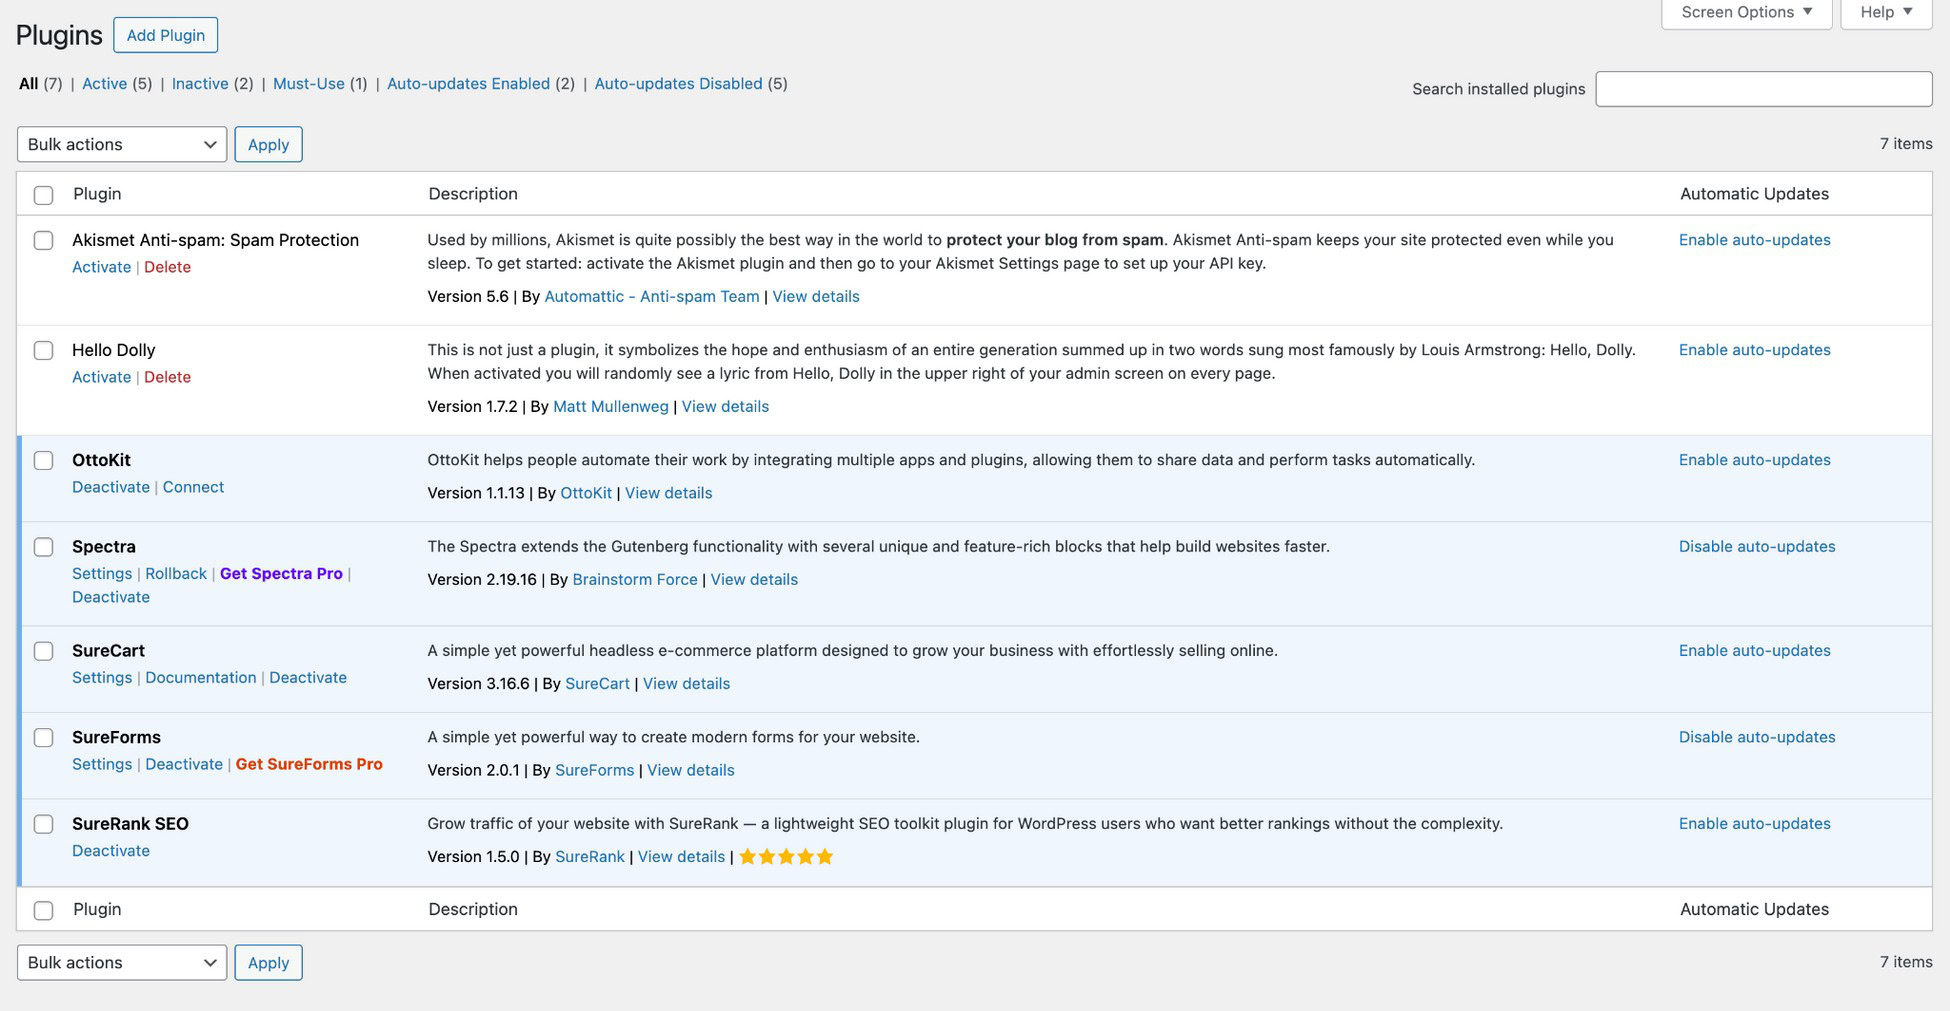View details for SureCart plugin

[x=686, y=684]
